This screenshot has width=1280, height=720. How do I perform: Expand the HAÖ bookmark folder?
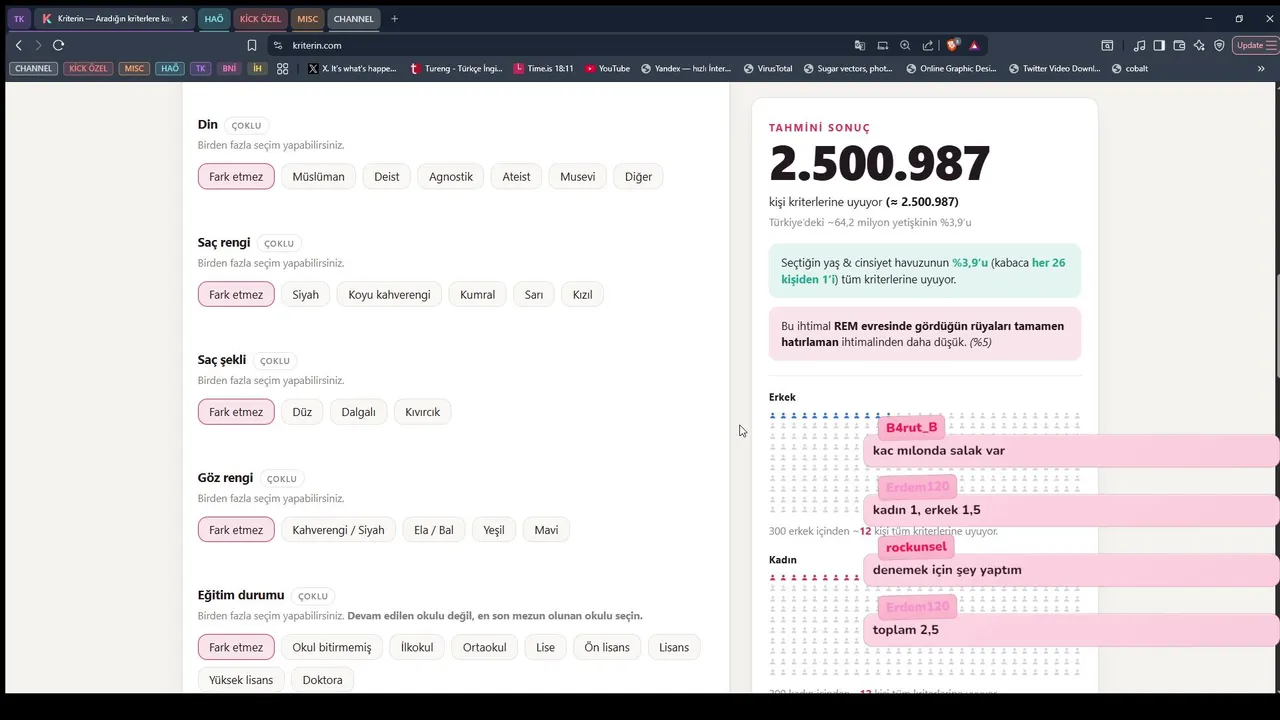[170, 69]
